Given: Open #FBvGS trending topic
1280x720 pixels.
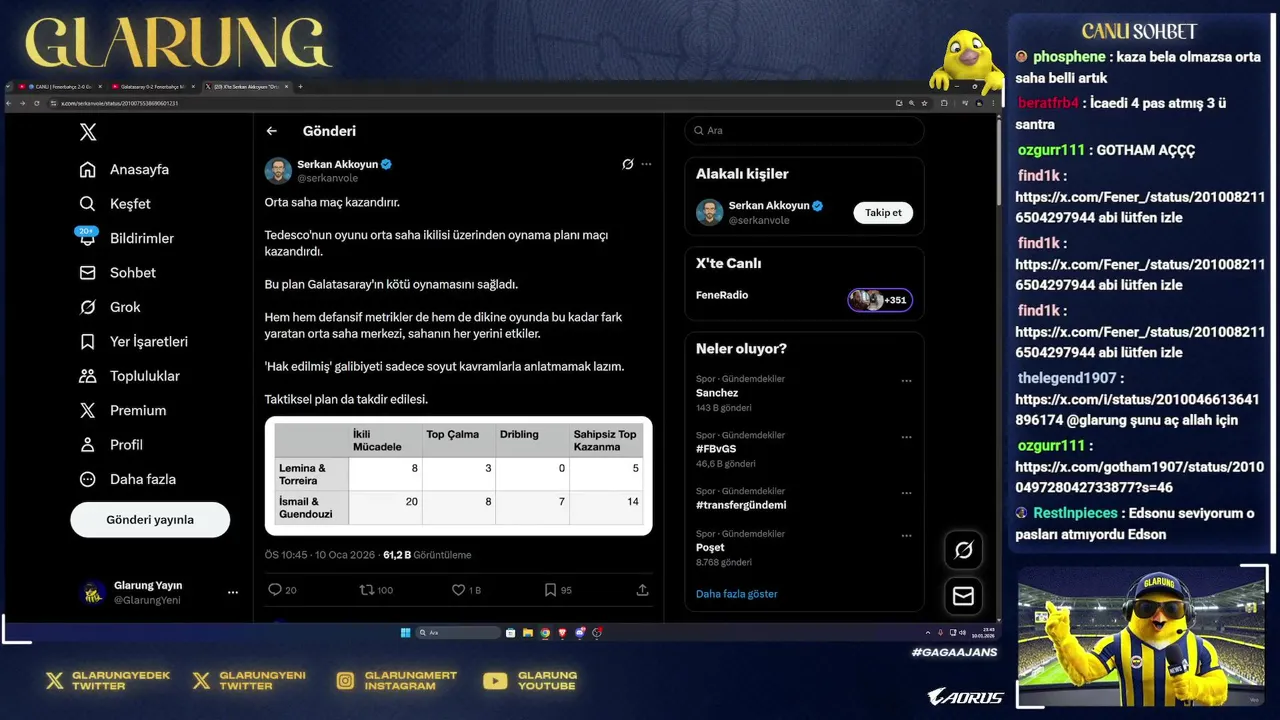Looking at the screenshot, I should click(718, 449).
